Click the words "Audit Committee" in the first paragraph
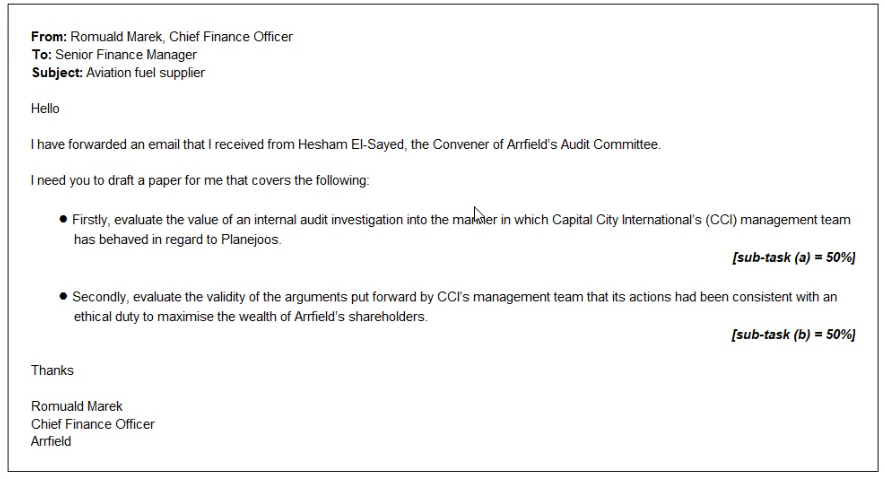The height and width of the screenshot is (479, 885). point(613,145)
